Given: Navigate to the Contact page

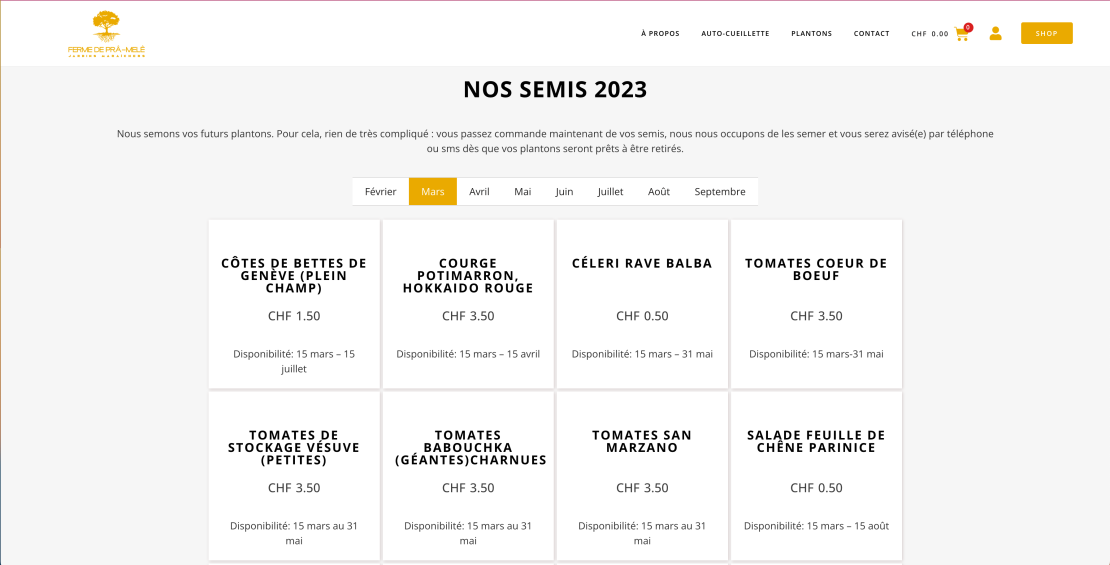Looking at the screenshot, I should (x=871, y=34).
